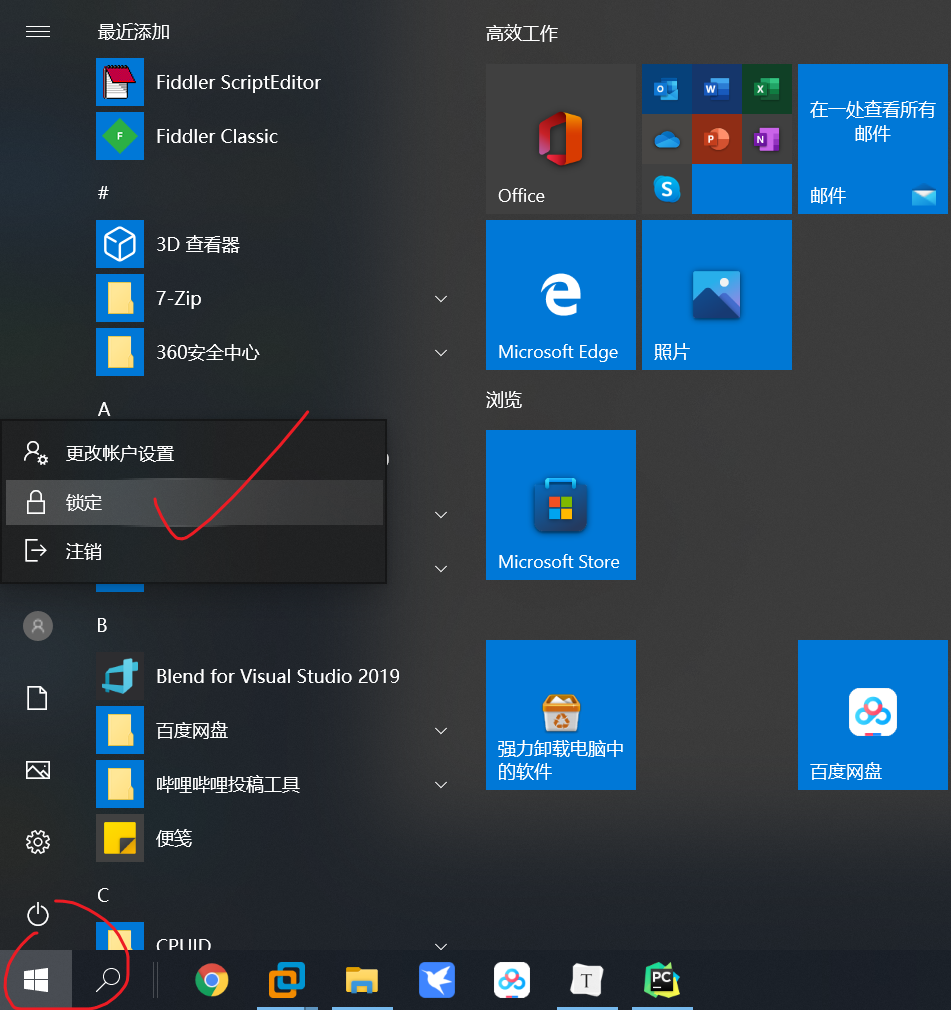Click the hamburger menu at top left
Screen dimensions: 951x1010
coord(38,32)
